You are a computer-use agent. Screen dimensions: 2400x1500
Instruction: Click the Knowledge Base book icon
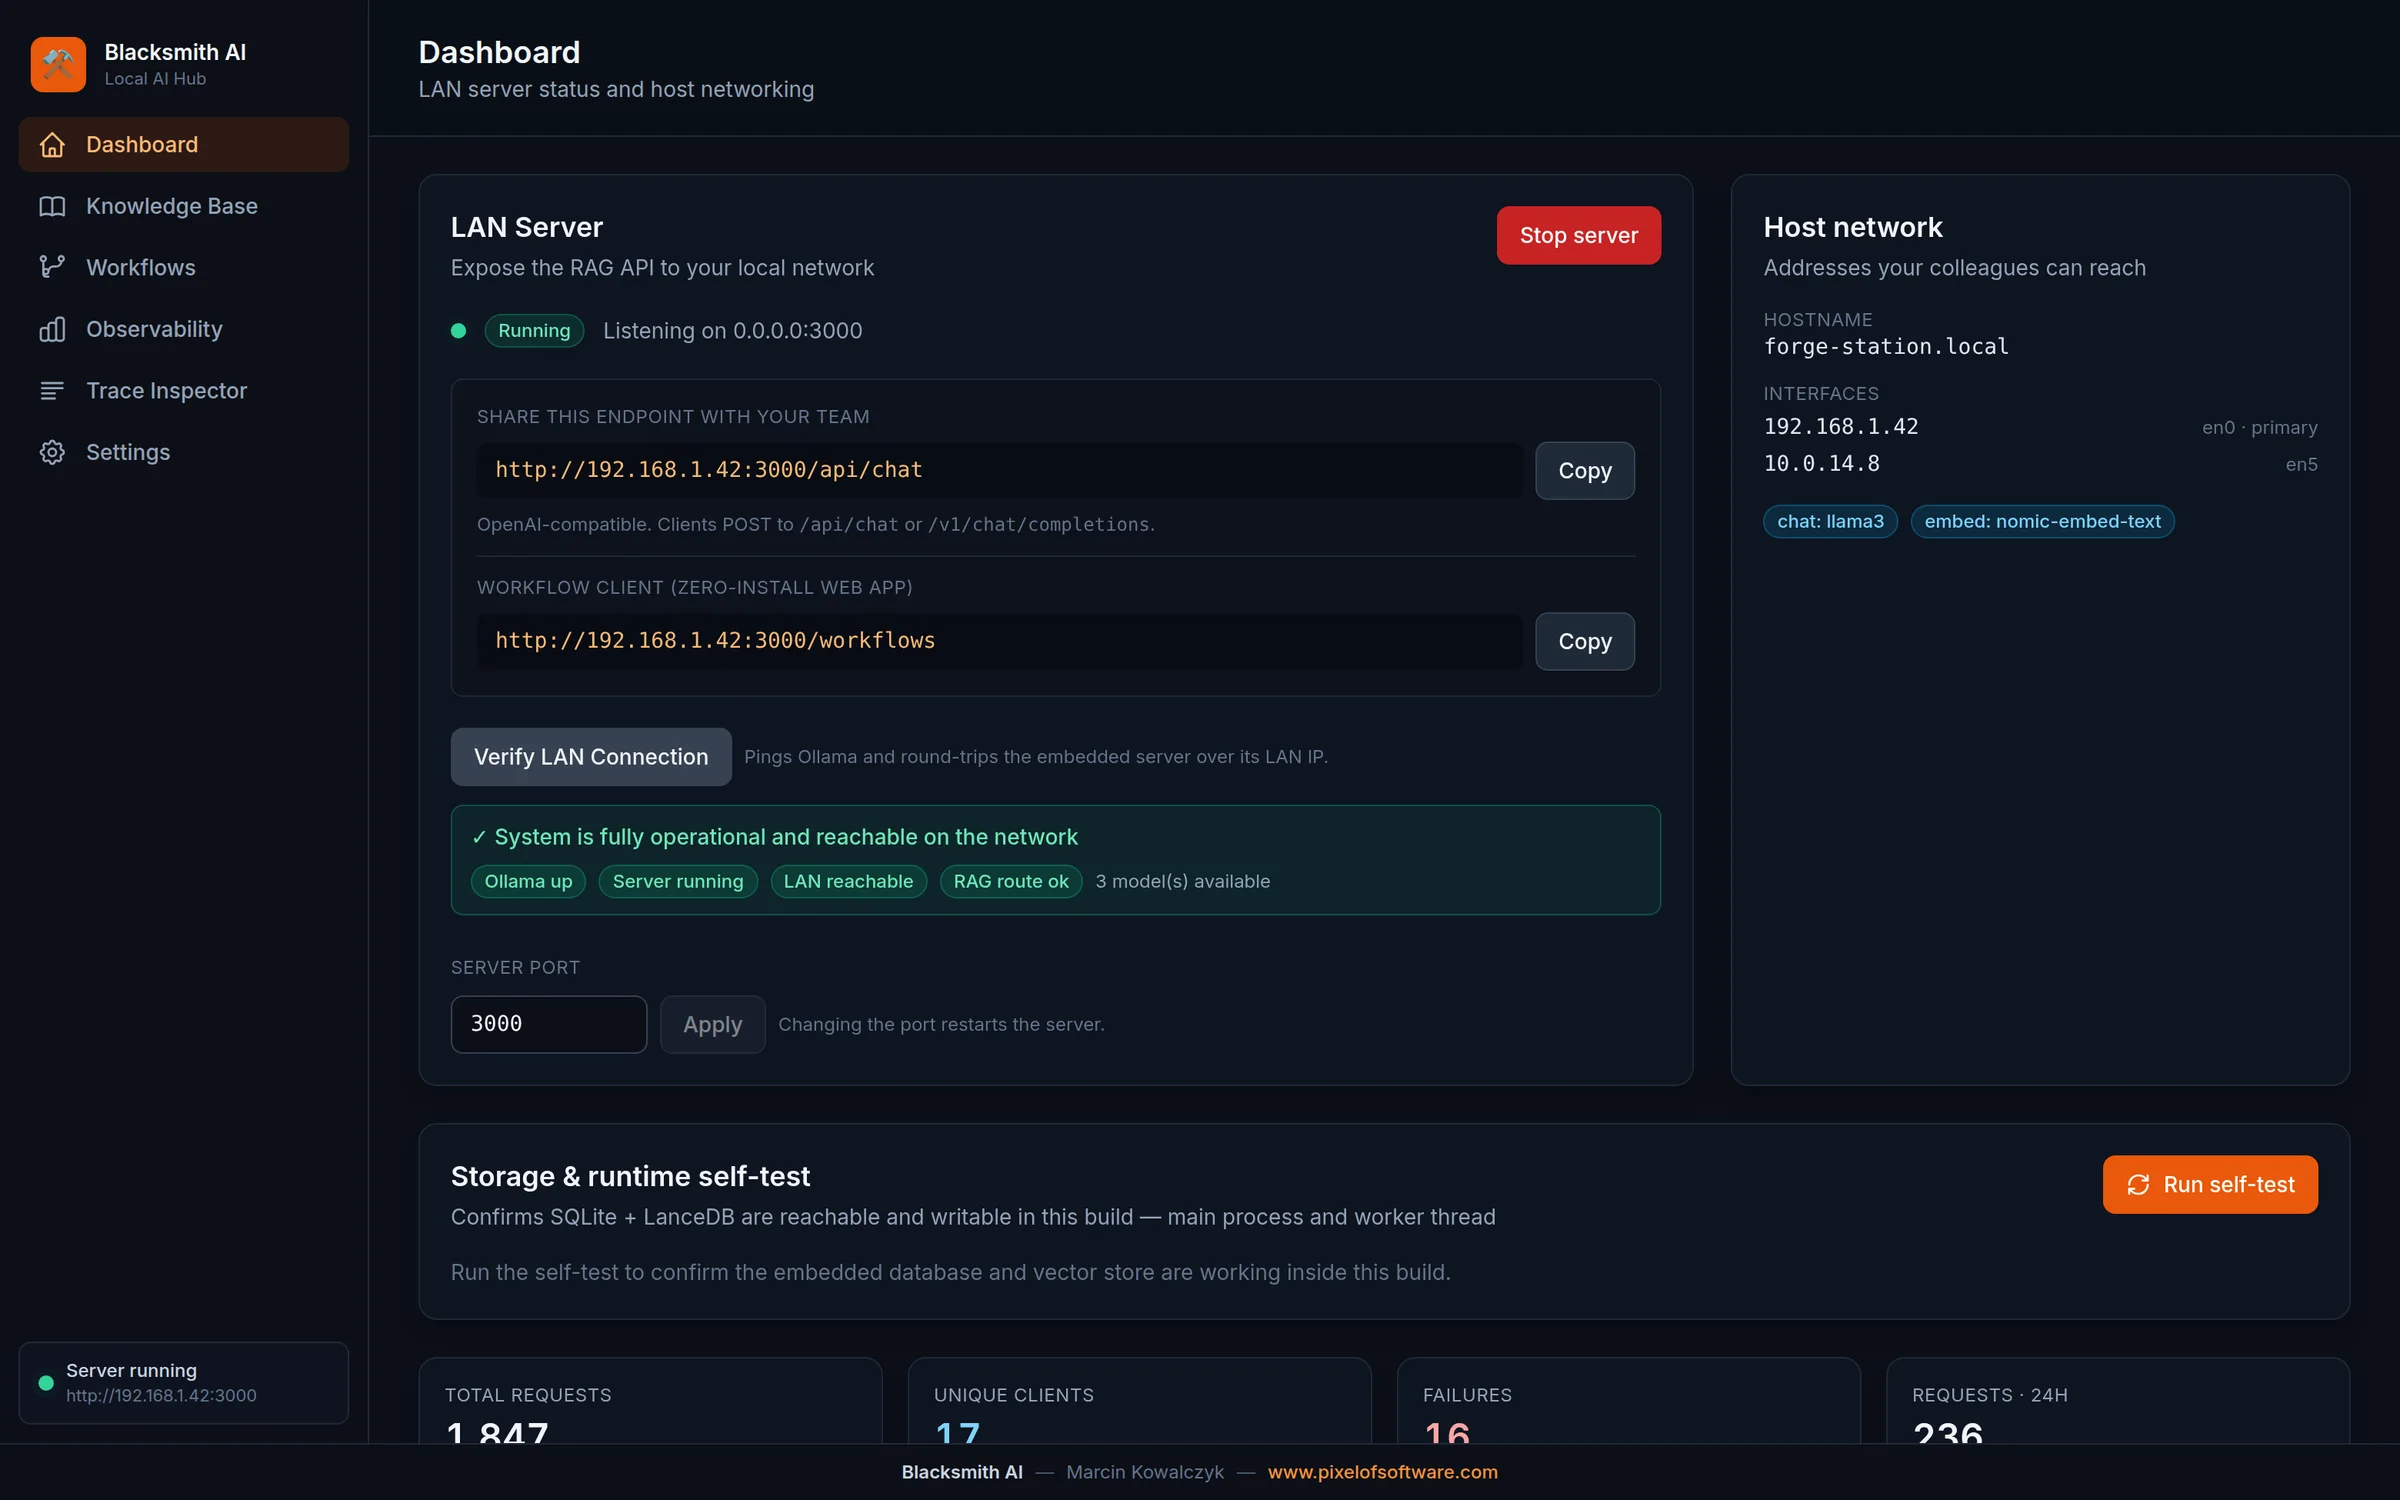point(52,206)
